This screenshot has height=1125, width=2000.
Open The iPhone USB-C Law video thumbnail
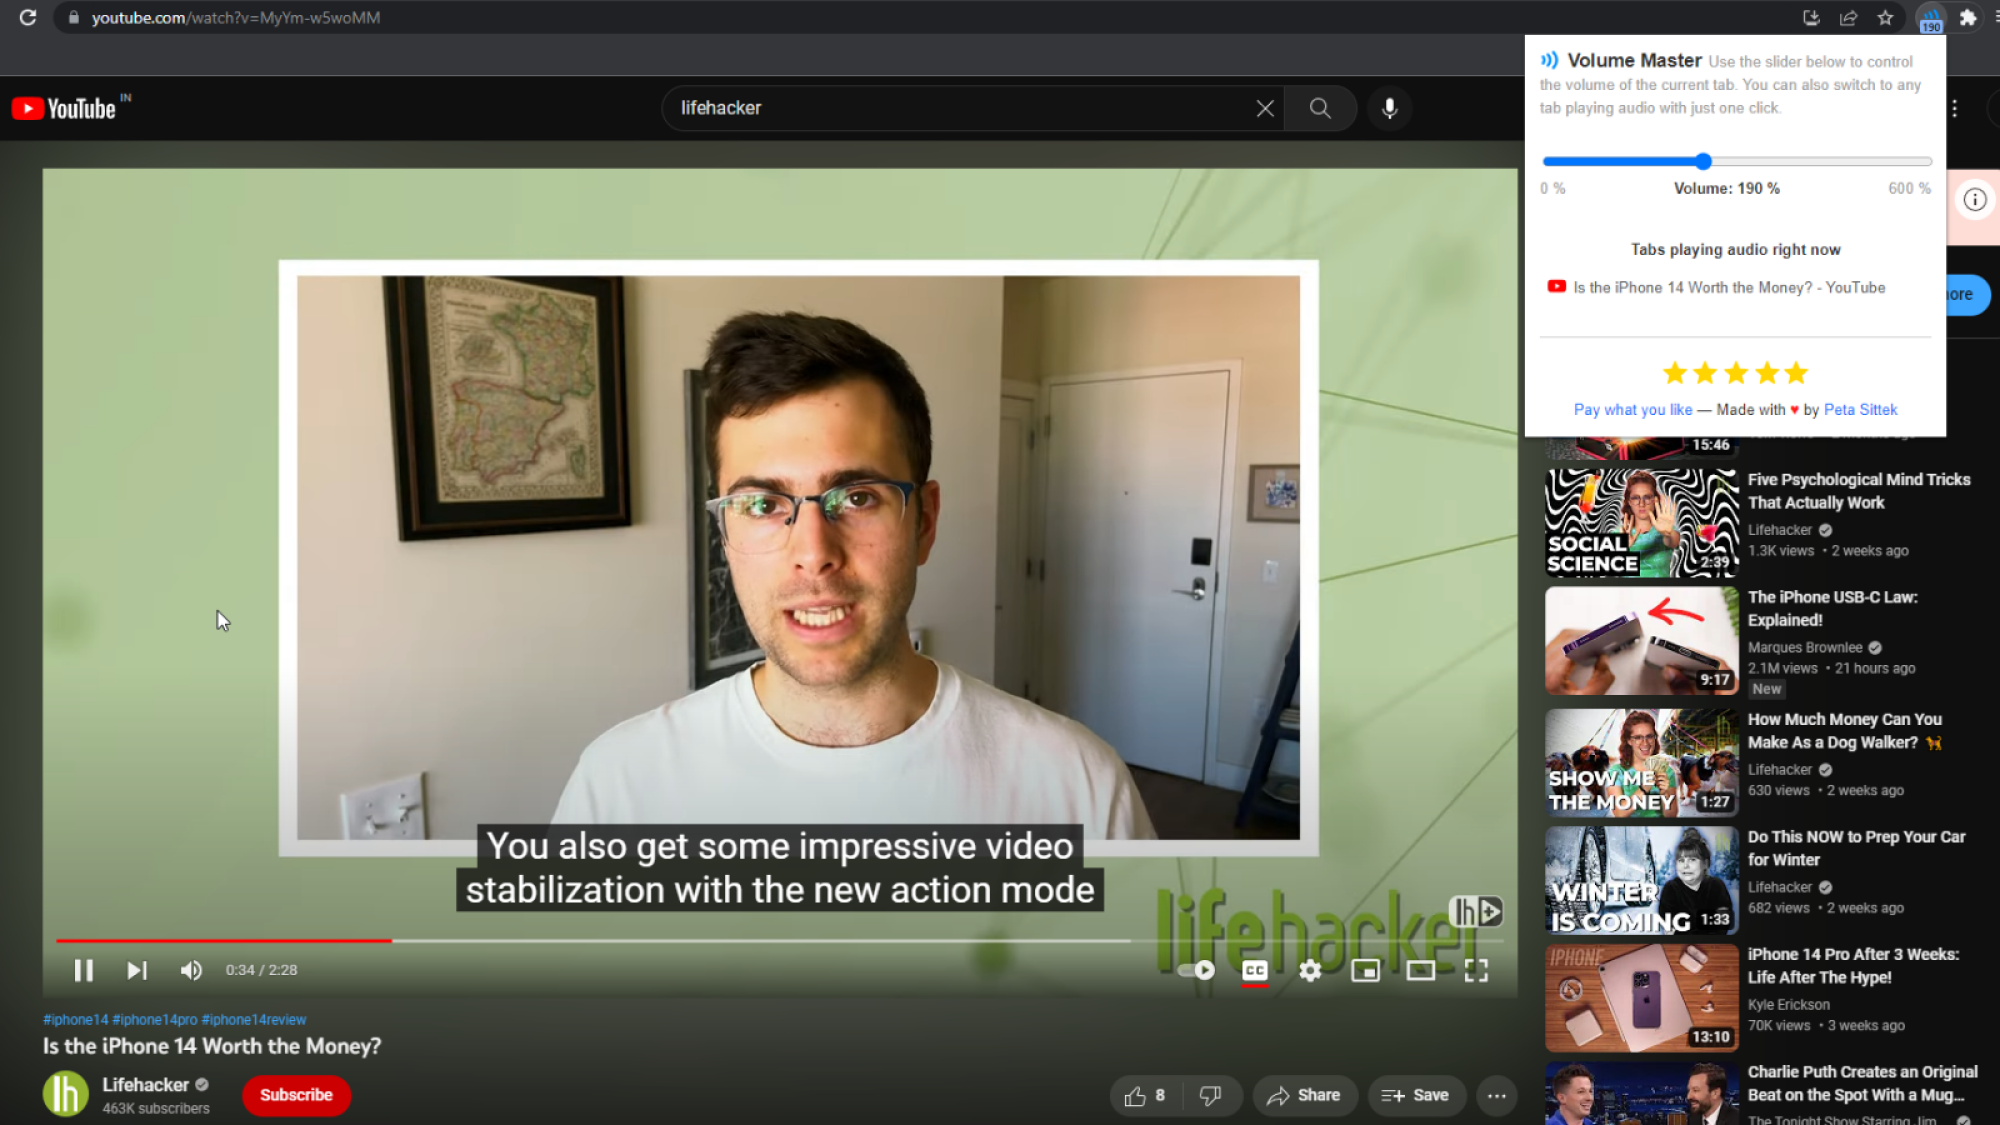point(1642,641)
